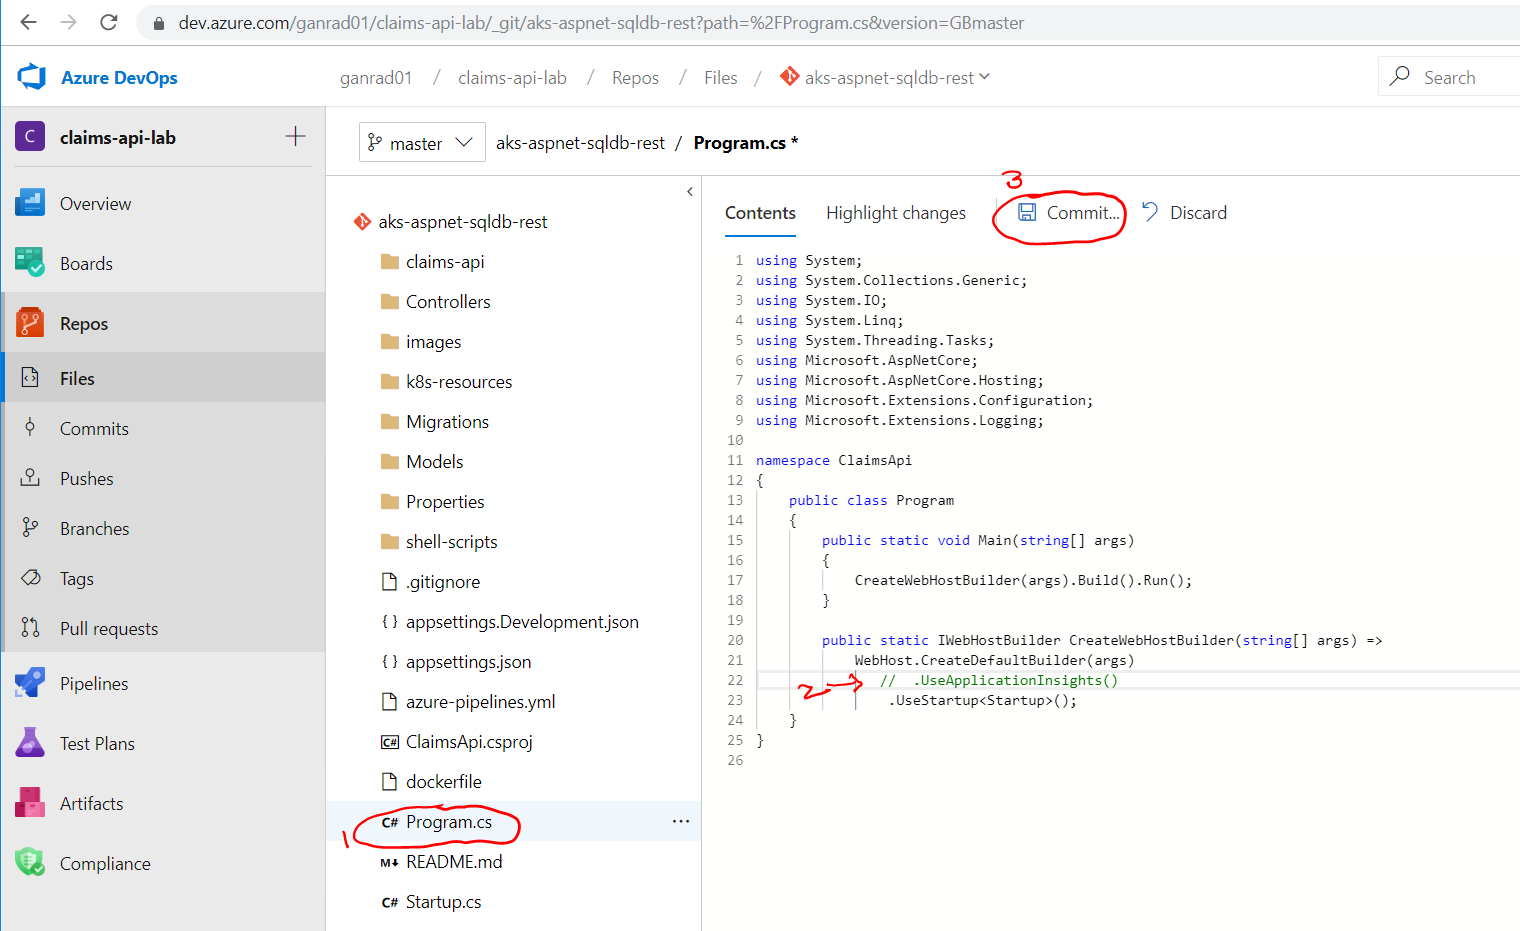
Task: Open appsettings.Development.json file
Action: pyautogui.click(x=522, y=622)
